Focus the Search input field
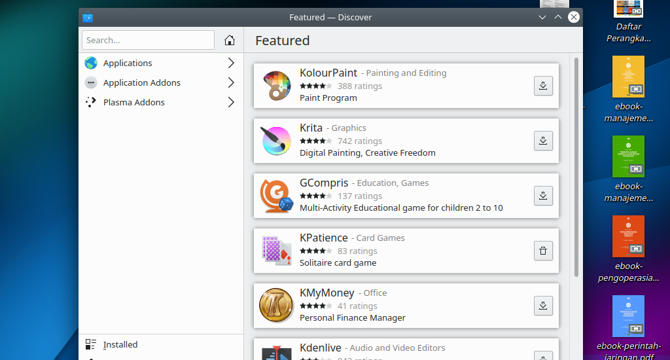Screen dimensions: 670x360 point(148,40)
